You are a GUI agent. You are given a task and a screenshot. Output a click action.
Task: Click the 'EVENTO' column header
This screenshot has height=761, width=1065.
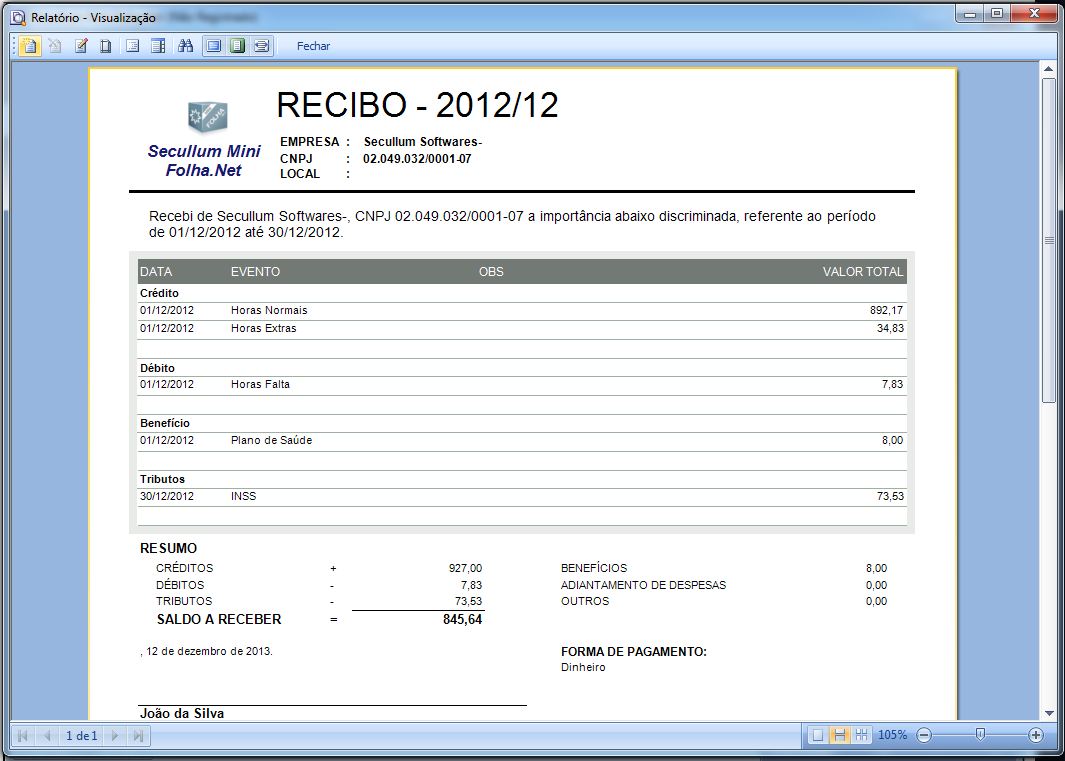tap(255, 272)
